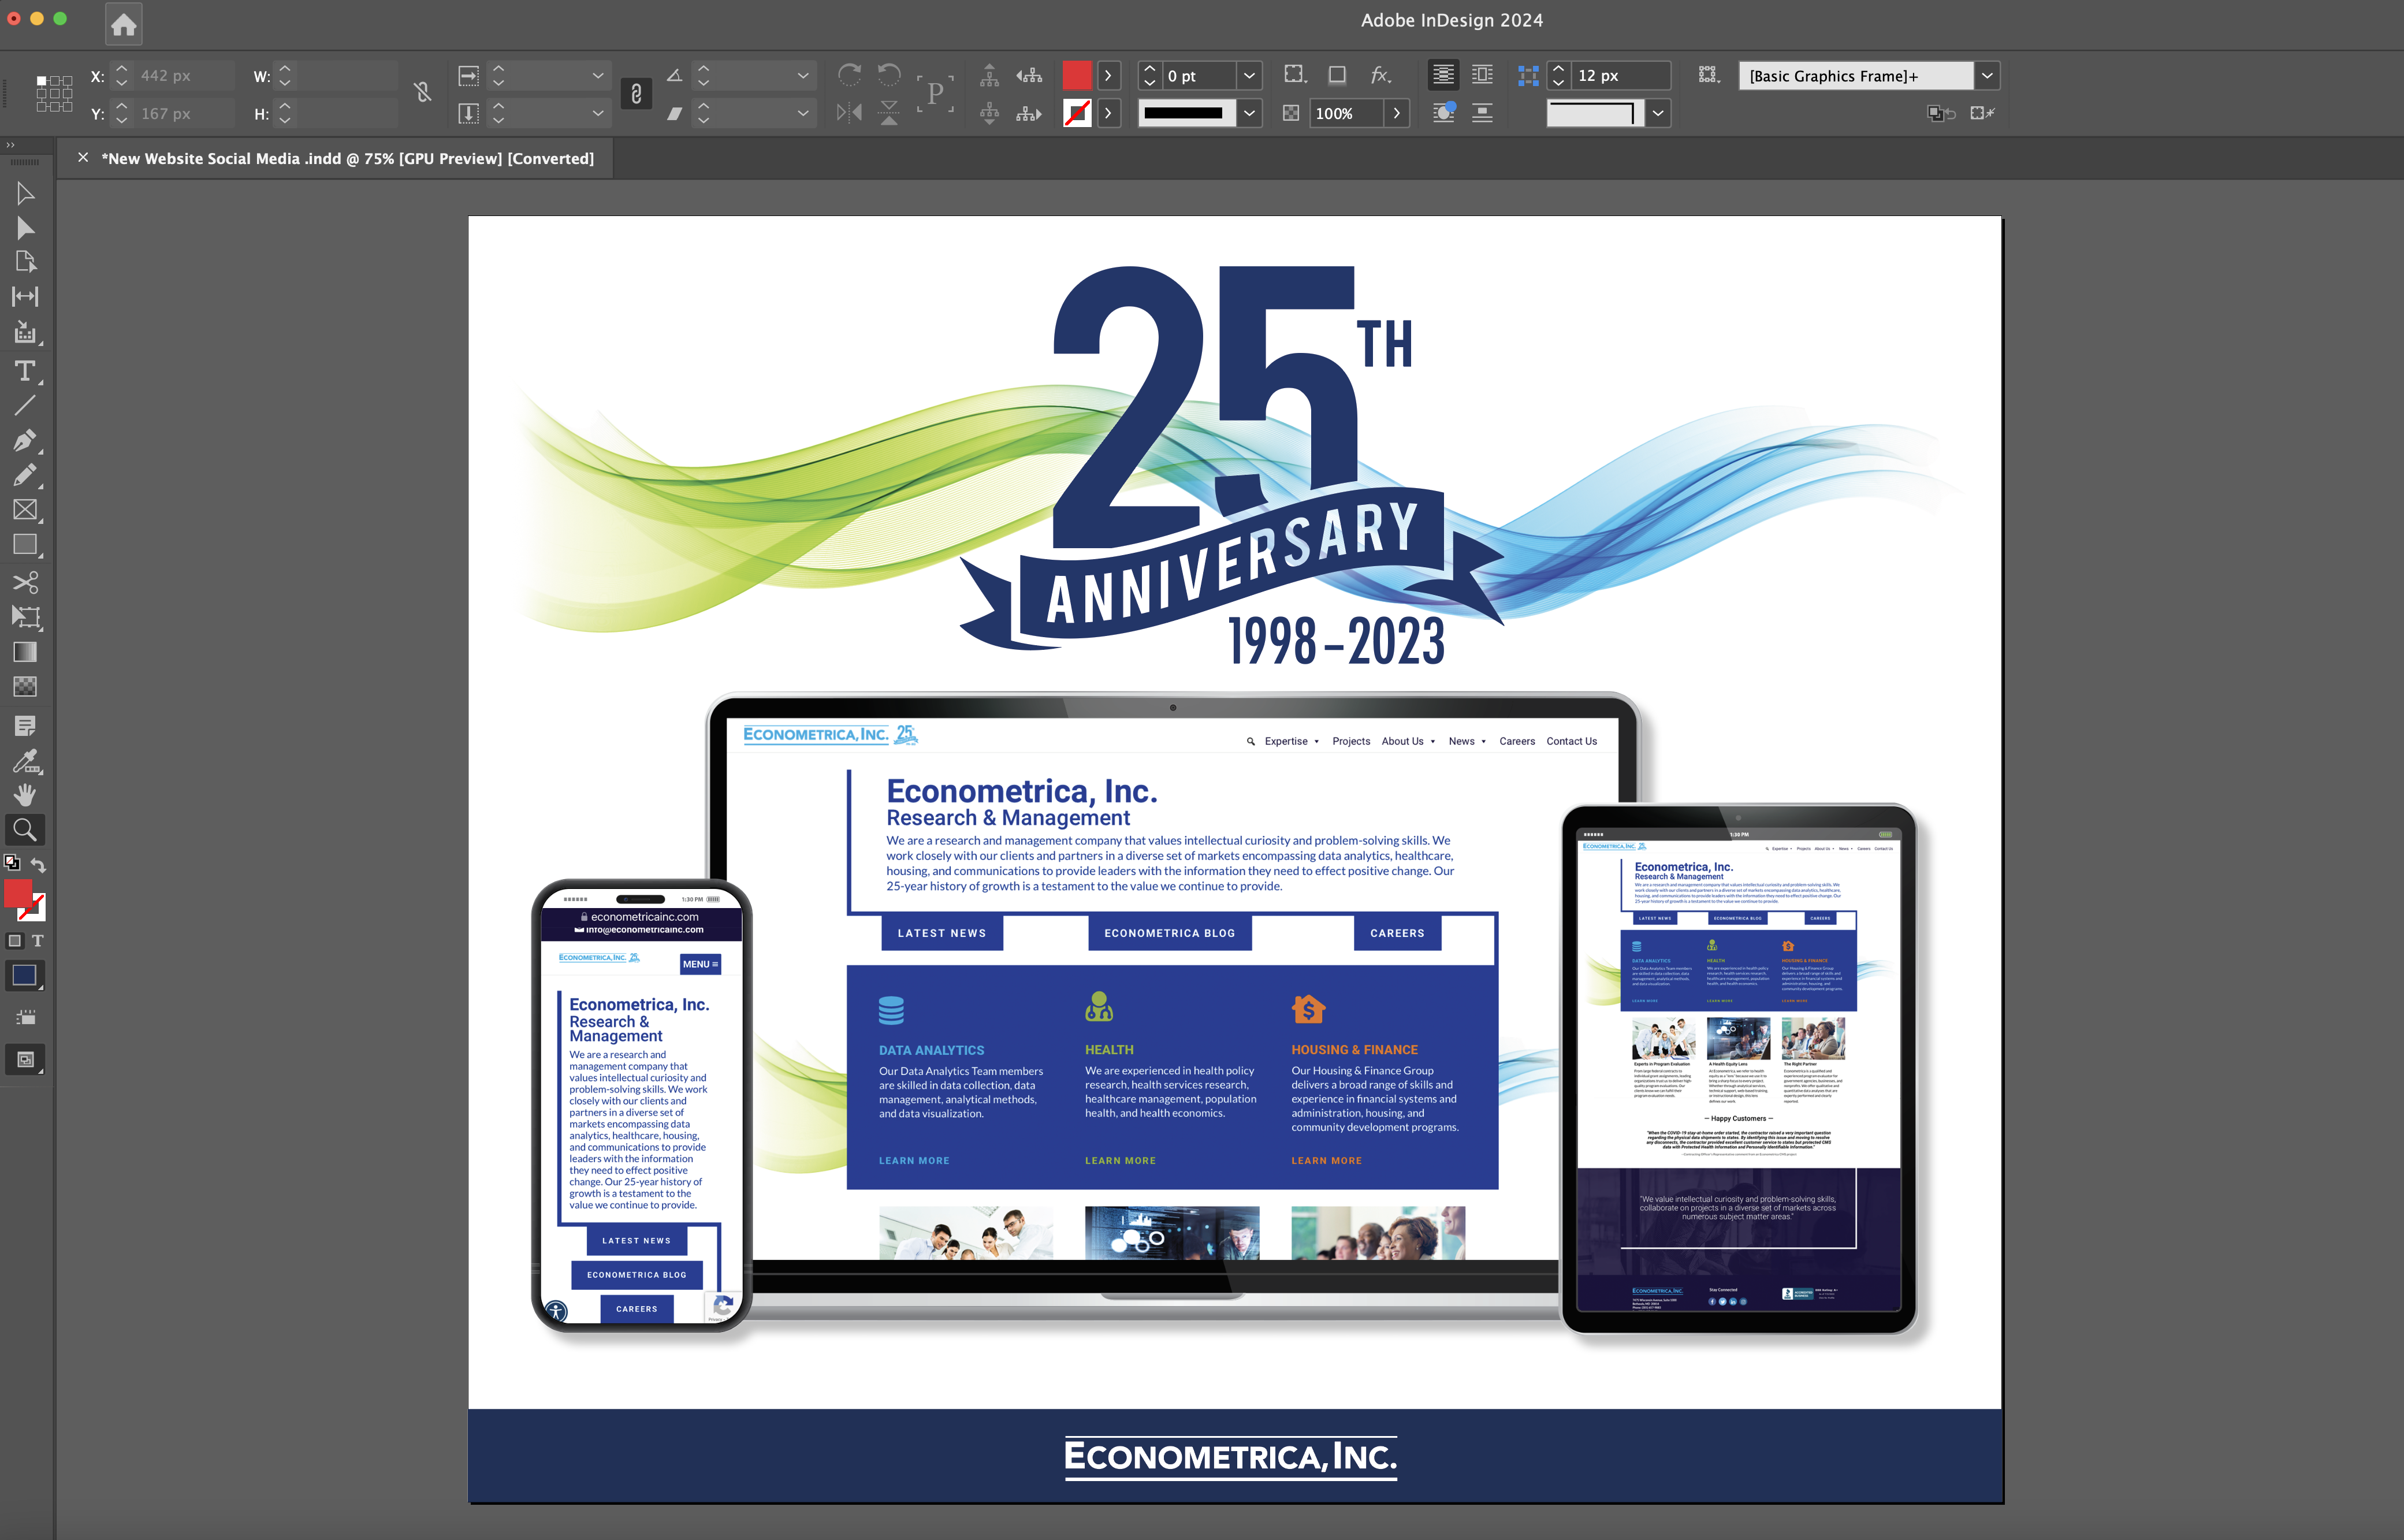2404x1540 pixels.
Task: Select the Scissors tool
Action: pos(25,582)
